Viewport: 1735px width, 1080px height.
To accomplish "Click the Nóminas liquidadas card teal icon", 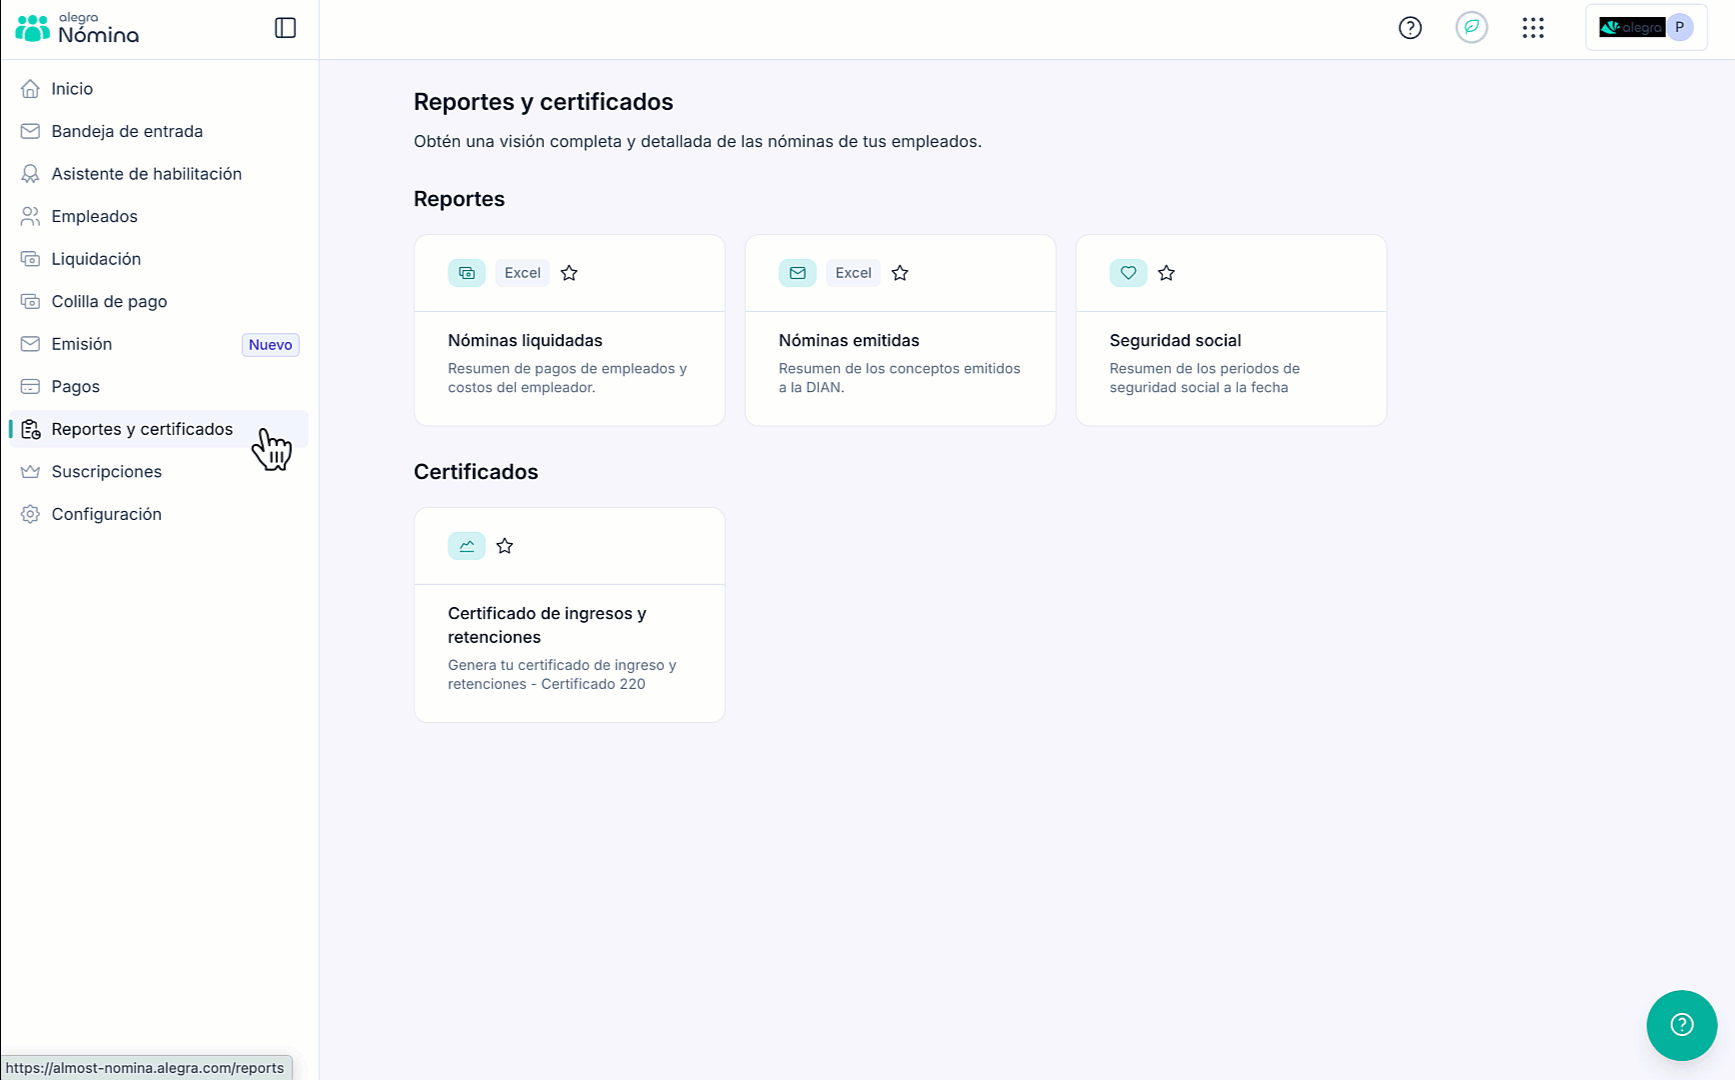I will click(x=467, y=273).
